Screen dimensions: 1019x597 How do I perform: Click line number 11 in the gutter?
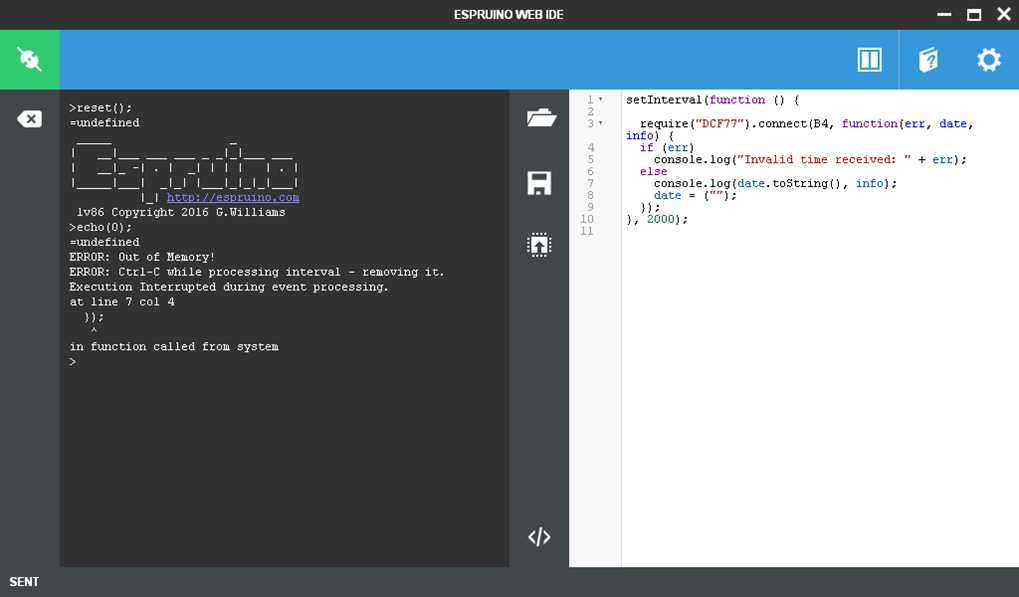(x=587, y=231)
